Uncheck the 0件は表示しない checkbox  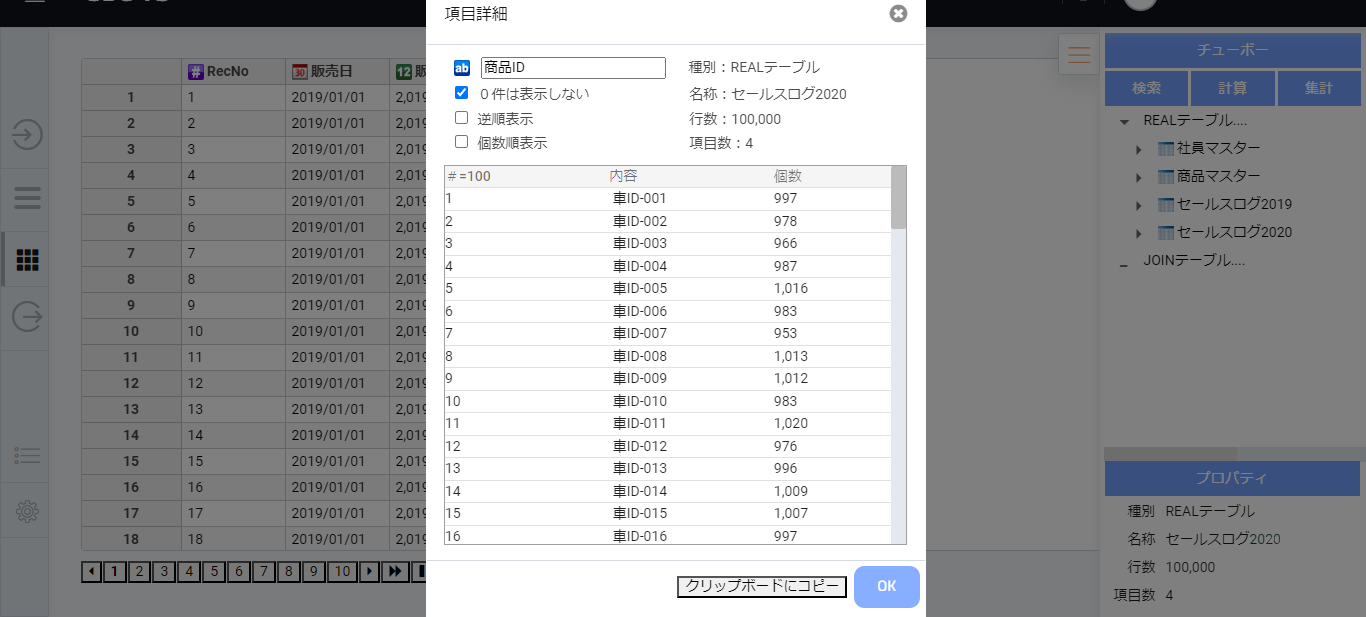(461, 92)
